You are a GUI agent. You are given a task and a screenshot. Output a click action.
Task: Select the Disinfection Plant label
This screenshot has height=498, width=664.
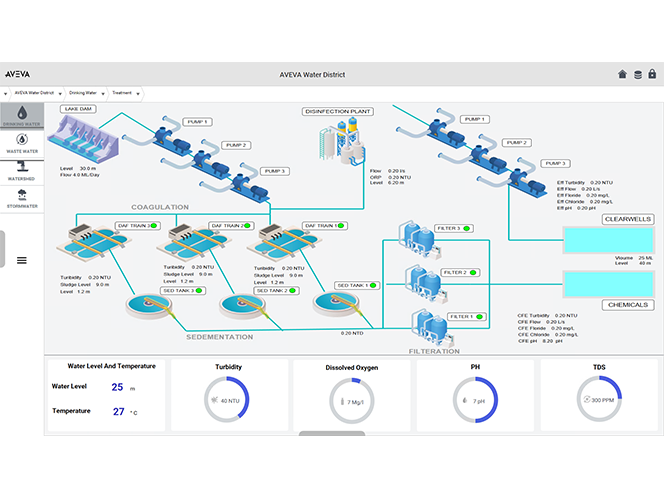point(339,111)
